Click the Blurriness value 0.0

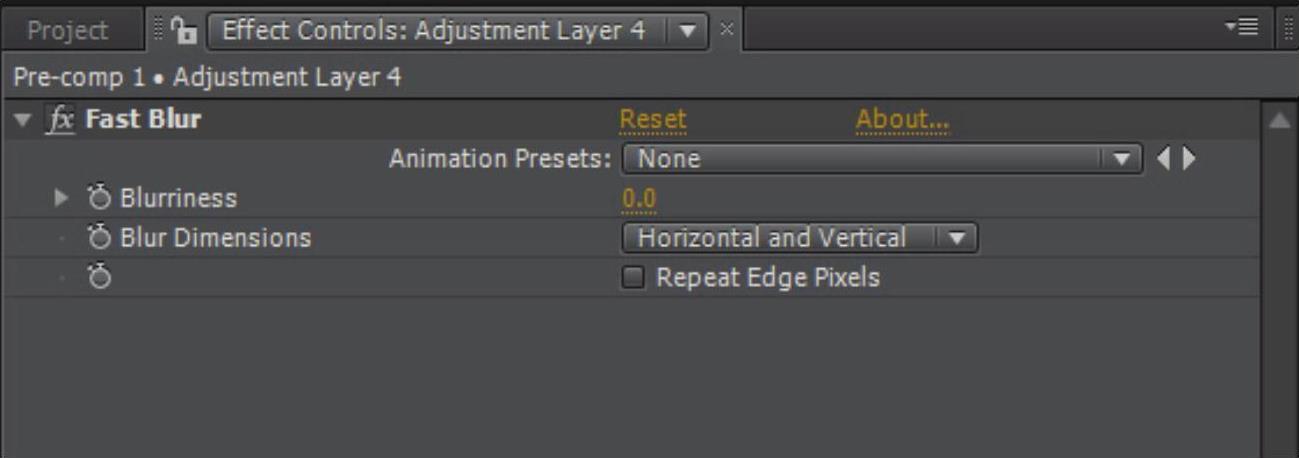tap(639, 198)
